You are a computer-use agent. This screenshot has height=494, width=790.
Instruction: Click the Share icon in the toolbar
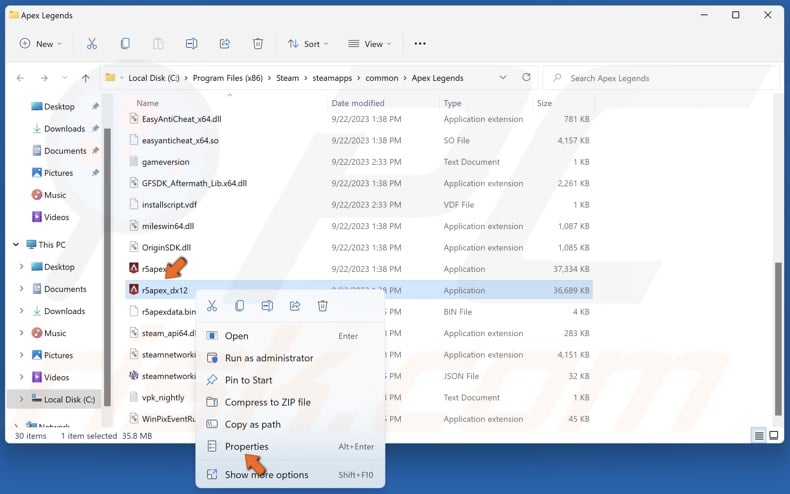[x=225, y=44]
